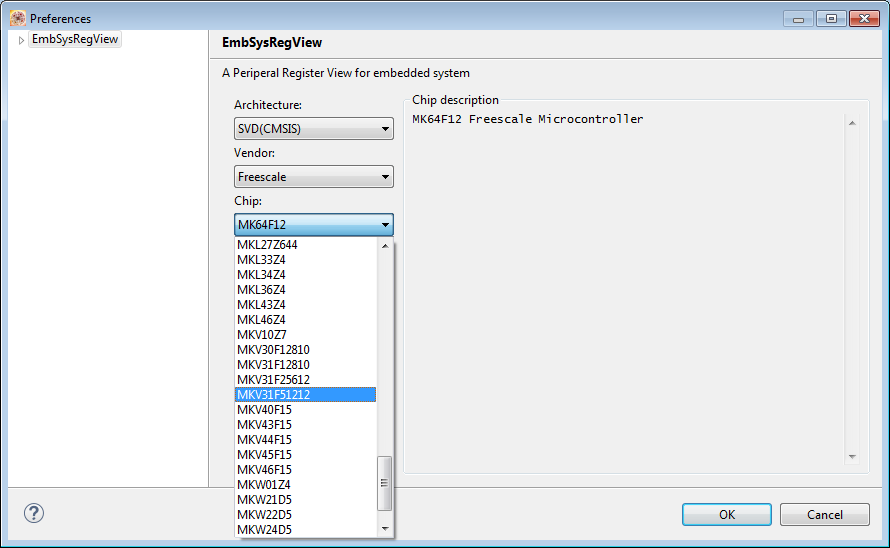Image resolution: width=890 pixels, height=548 pixels.
Task: Select the MKV45F15 chip entry
Action: (305, 455)
